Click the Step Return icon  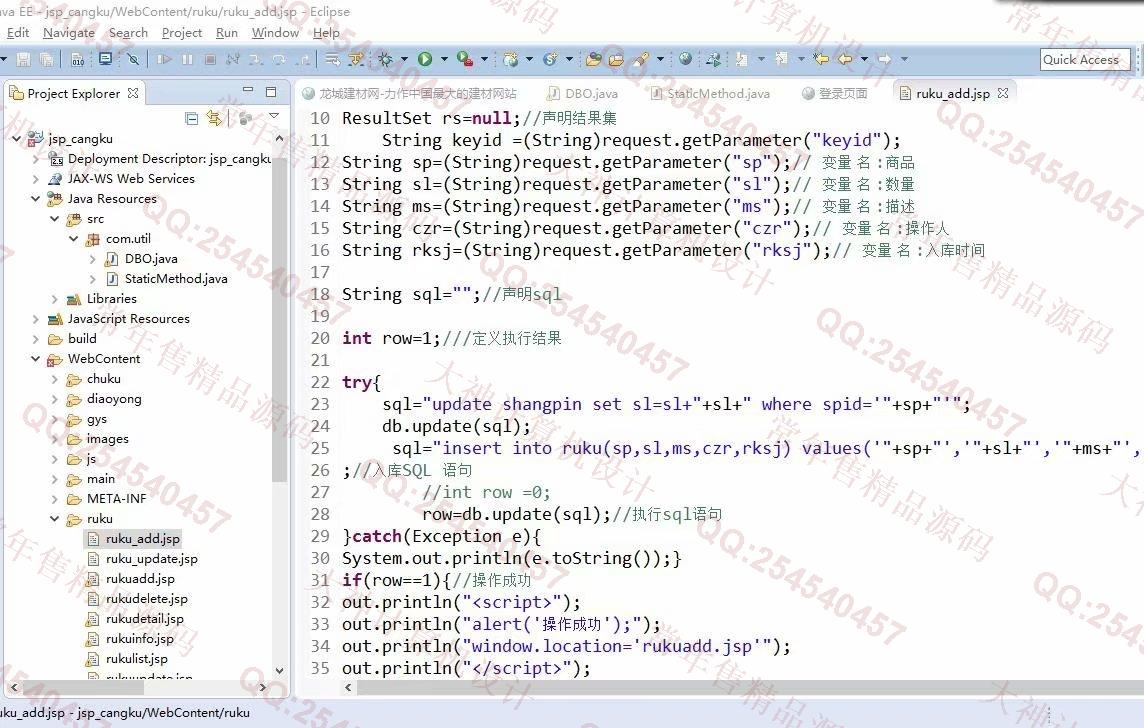pos(302,59)
